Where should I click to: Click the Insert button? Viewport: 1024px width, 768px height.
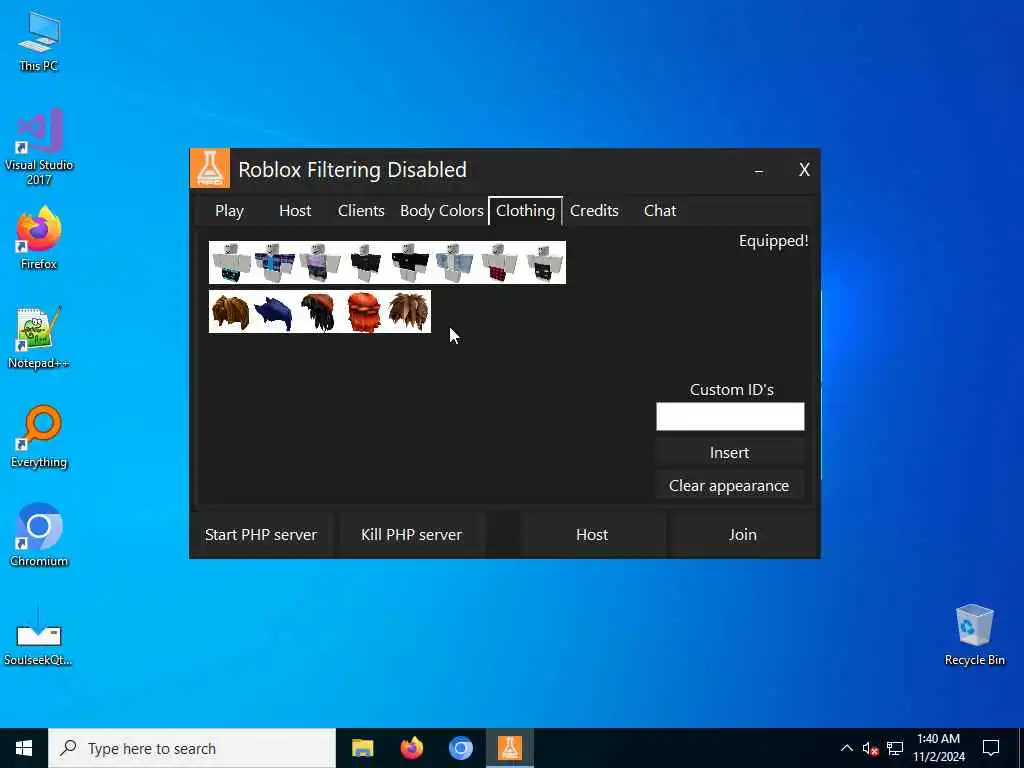click(729, 453)
